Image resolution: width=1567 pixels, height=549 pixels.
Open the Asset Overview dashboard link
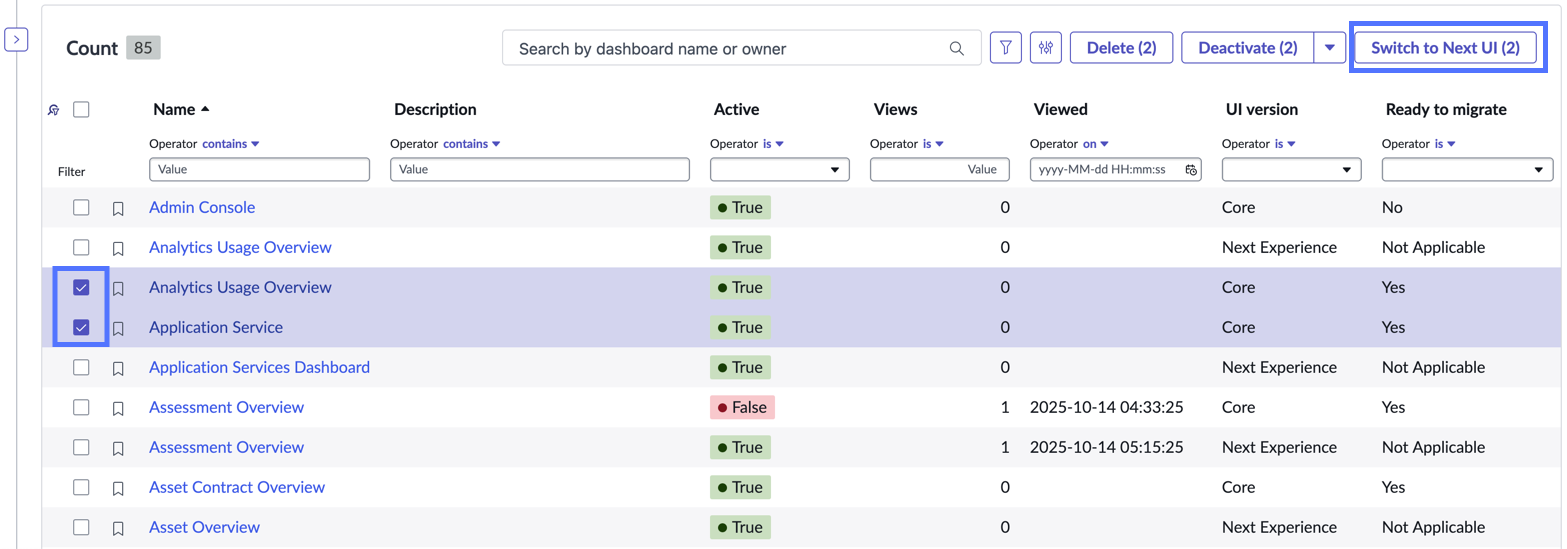[204, 528]
